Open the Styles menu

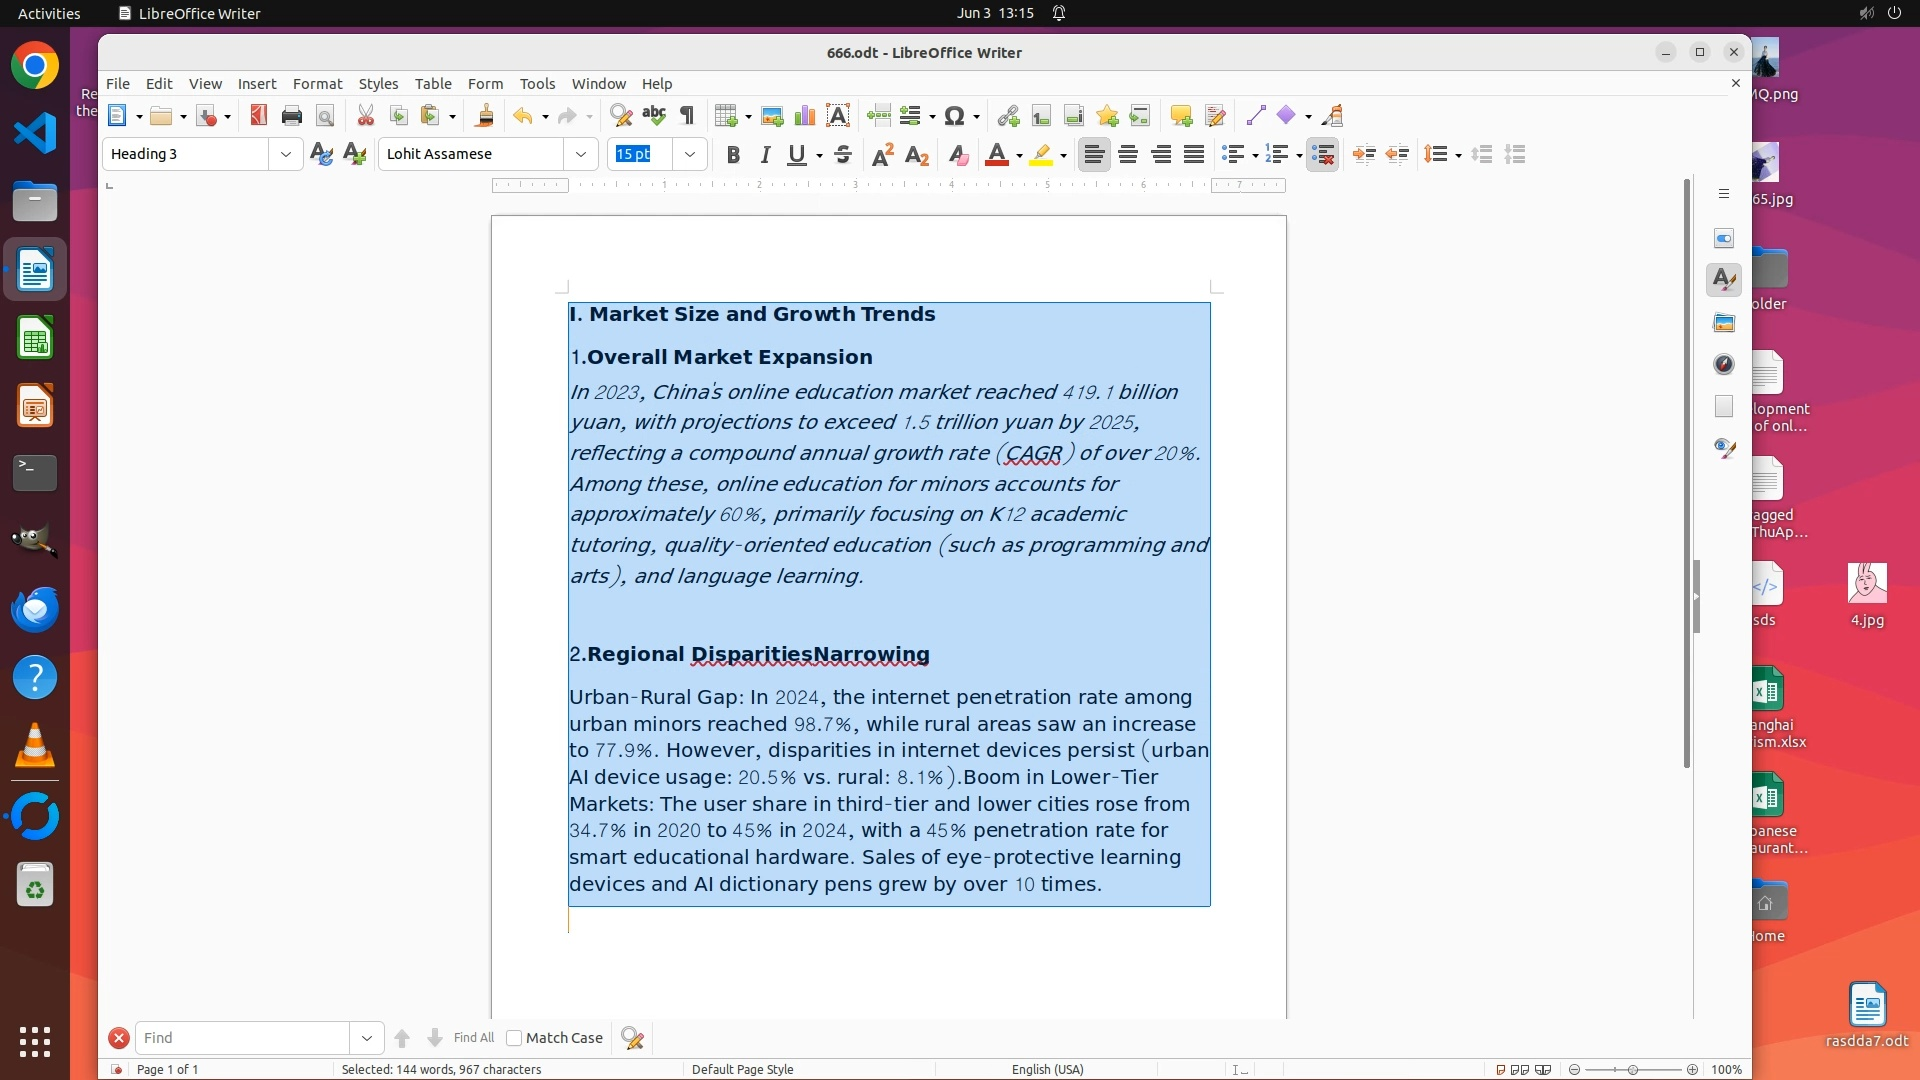pyautogui.click(x=378, y=84)
